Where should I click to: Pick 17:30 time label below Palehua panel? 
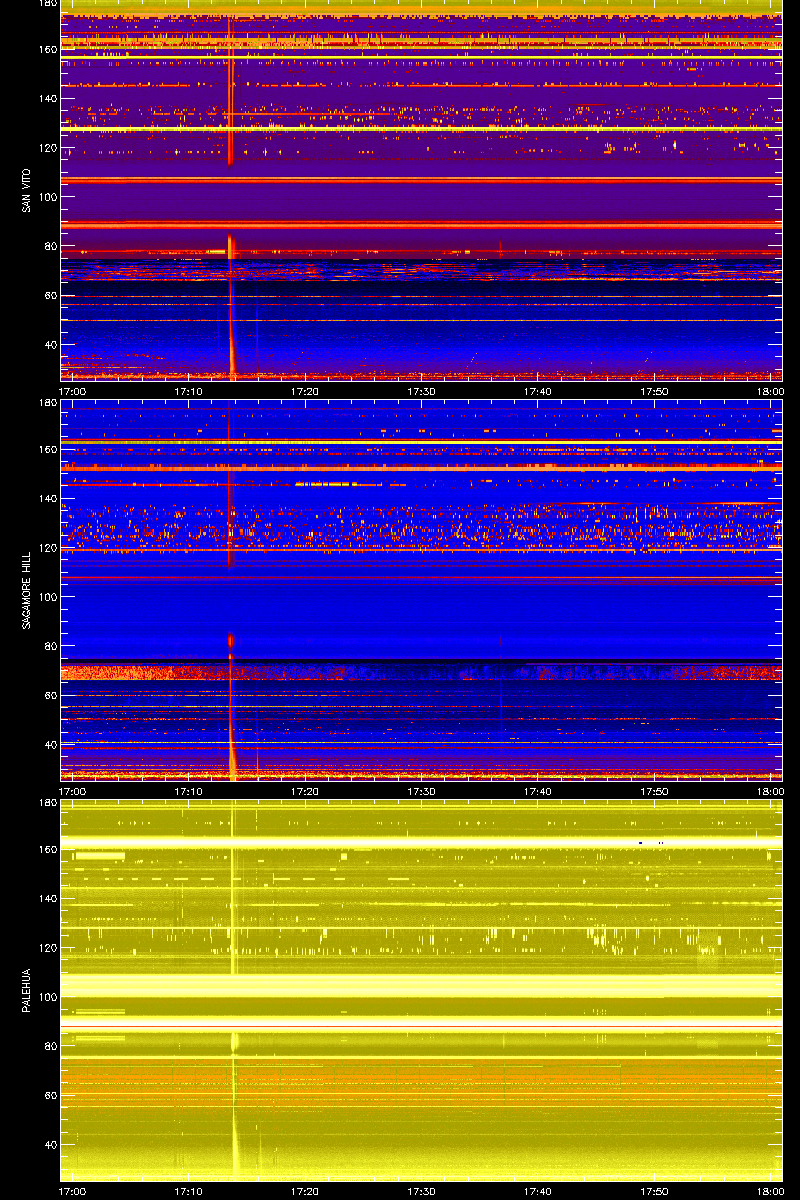422,1191
